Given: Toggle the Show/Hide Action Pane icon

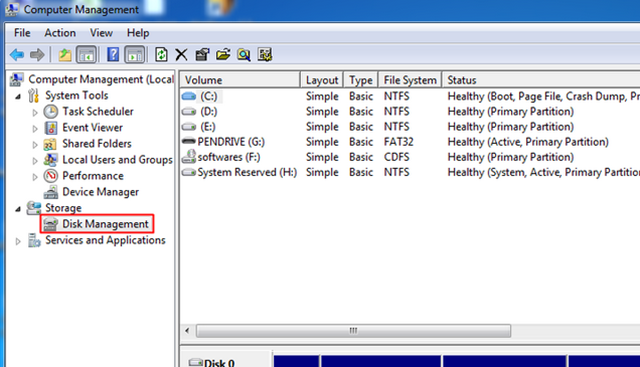Looking at the screenshot, I should pos(135,54).
